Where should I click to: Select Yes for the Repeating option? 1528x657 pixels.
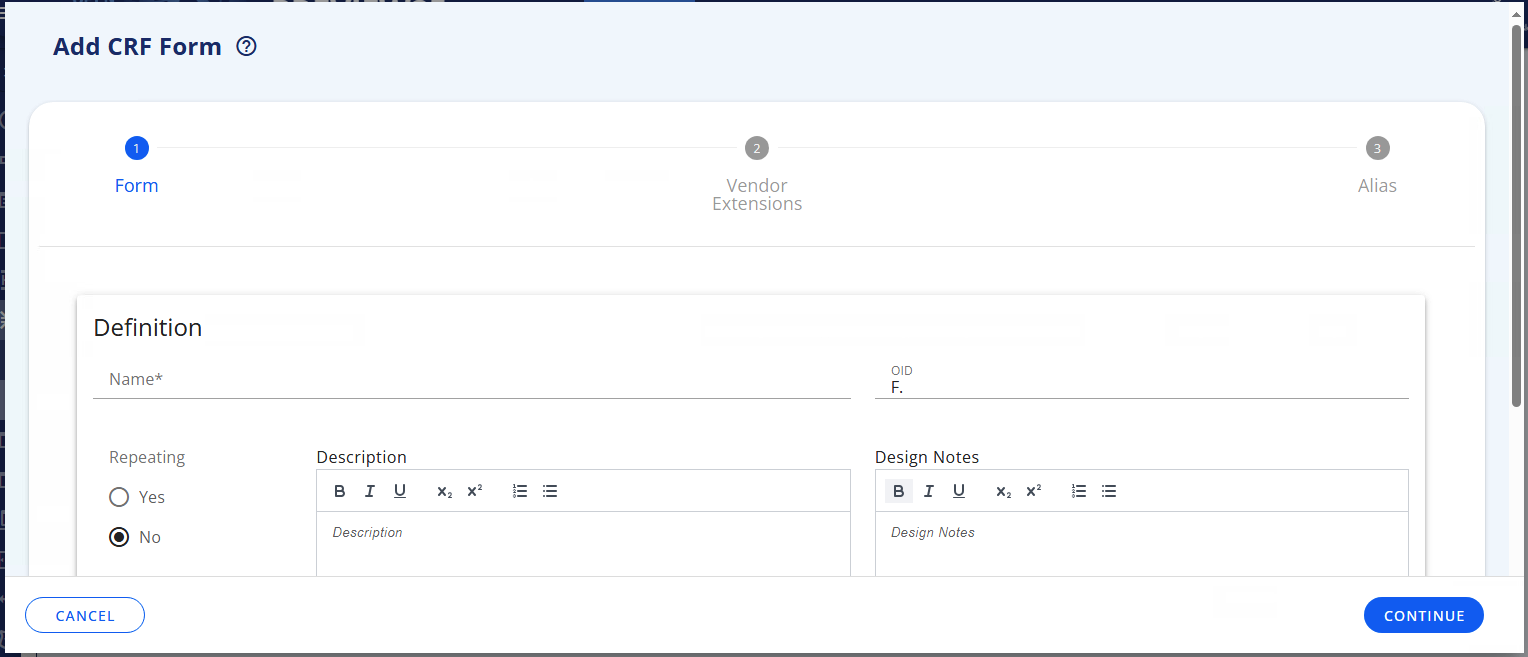[119, 496]
